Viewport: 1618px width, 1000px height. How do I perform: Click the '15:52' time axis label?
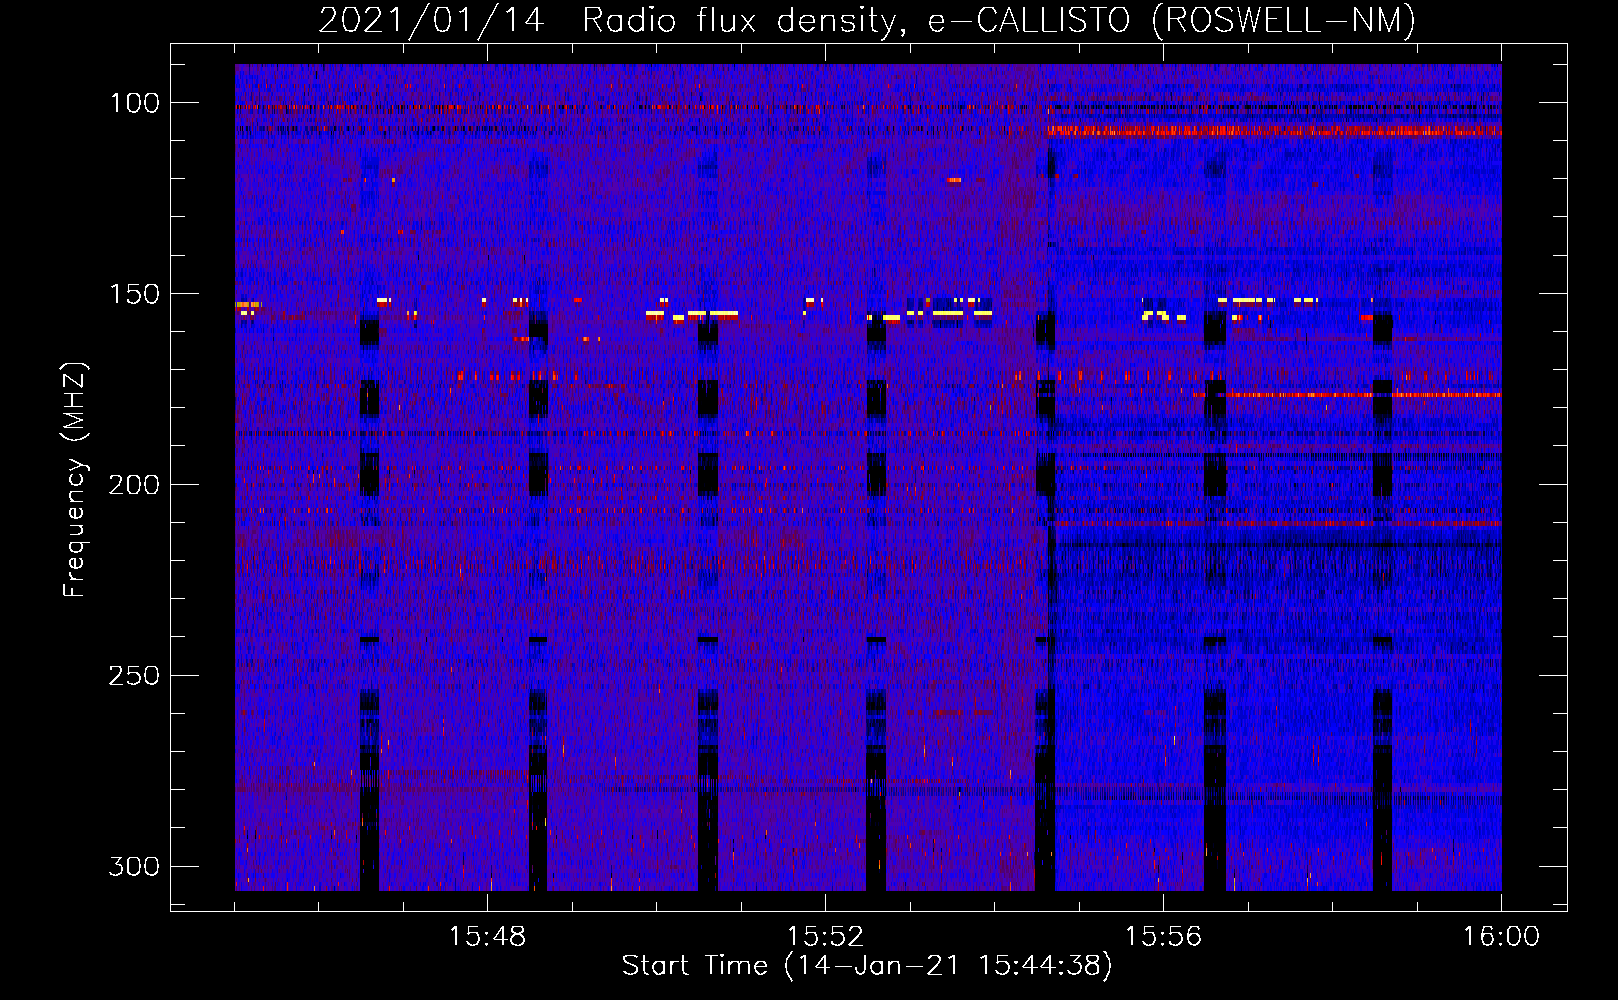pyautogui.click(x=825, y=937)
